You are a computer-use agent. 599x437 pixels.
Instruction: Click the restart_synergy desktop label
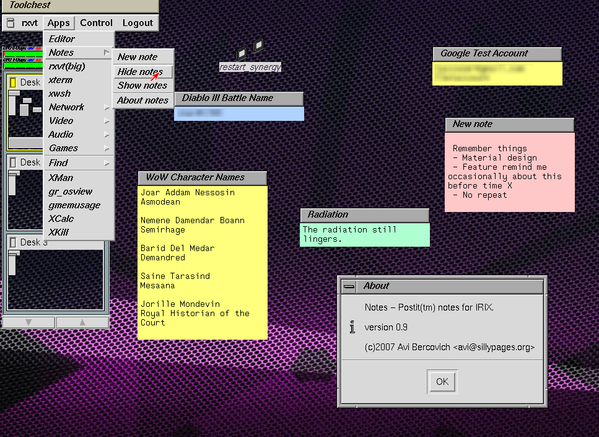pyautogui.click(x=250, y=67)
